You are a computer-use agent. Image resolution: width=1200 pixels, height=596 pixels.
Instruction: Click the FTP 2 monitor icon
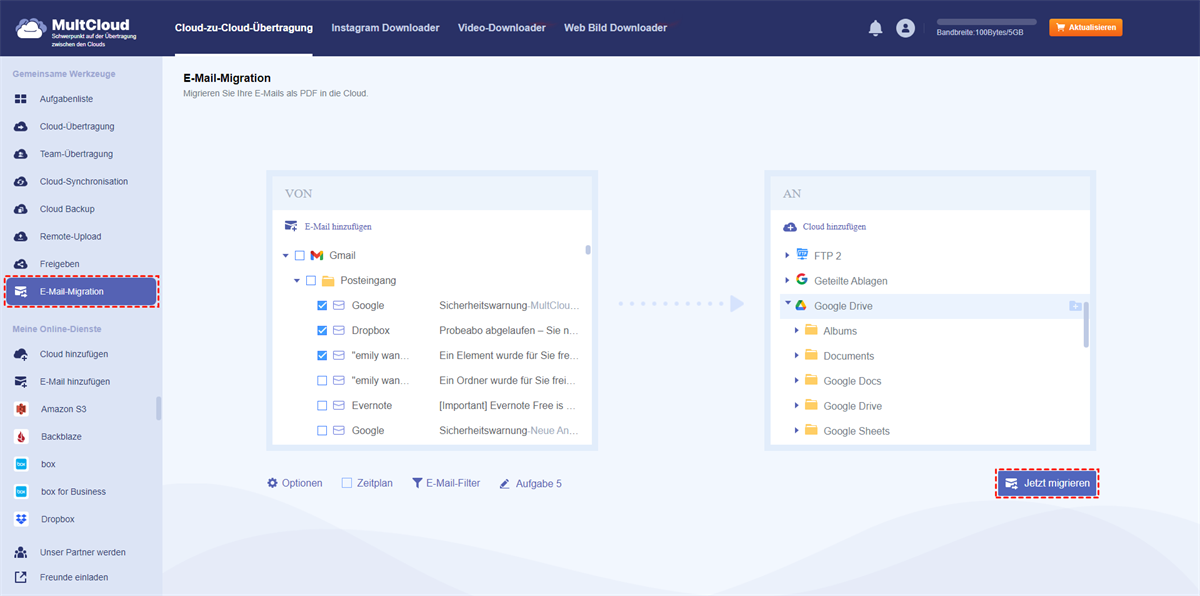coord(802,255)
